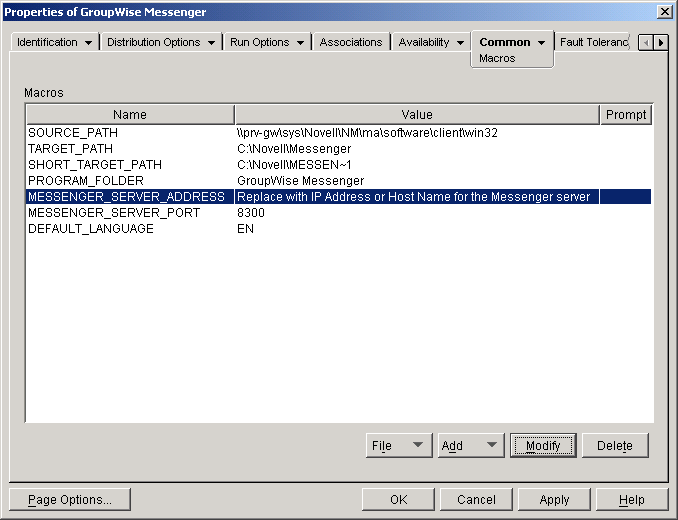This screenshot has height=520, width=678.
Task: Expand the Identification tab dropdown arrow
Action: 89,43
